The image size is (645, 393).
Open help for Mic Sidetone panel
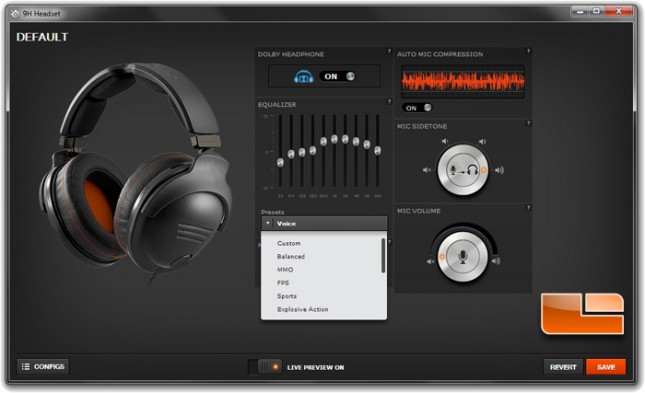click(528, 123)
